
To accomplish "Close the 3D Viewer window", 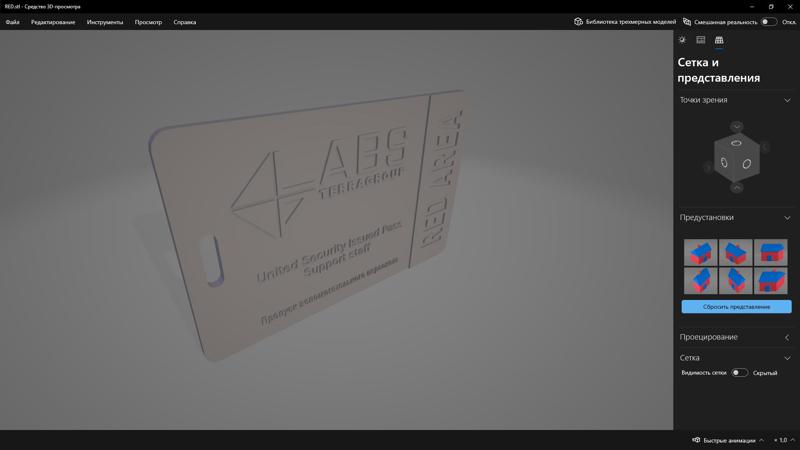I will (x=790, y=7).
